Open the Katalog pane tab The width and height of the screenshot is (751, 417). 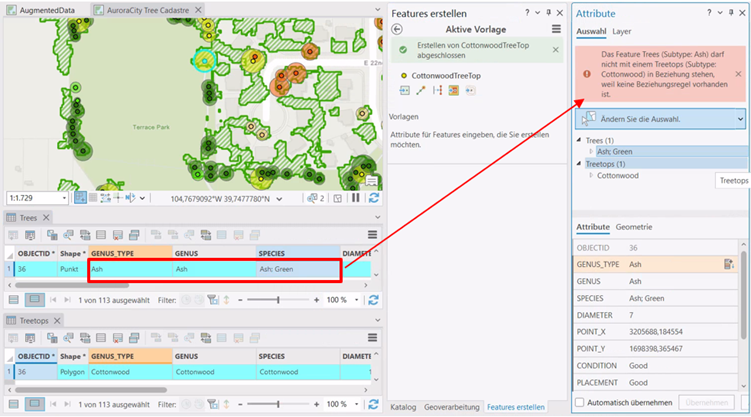[x=403, y=407]
